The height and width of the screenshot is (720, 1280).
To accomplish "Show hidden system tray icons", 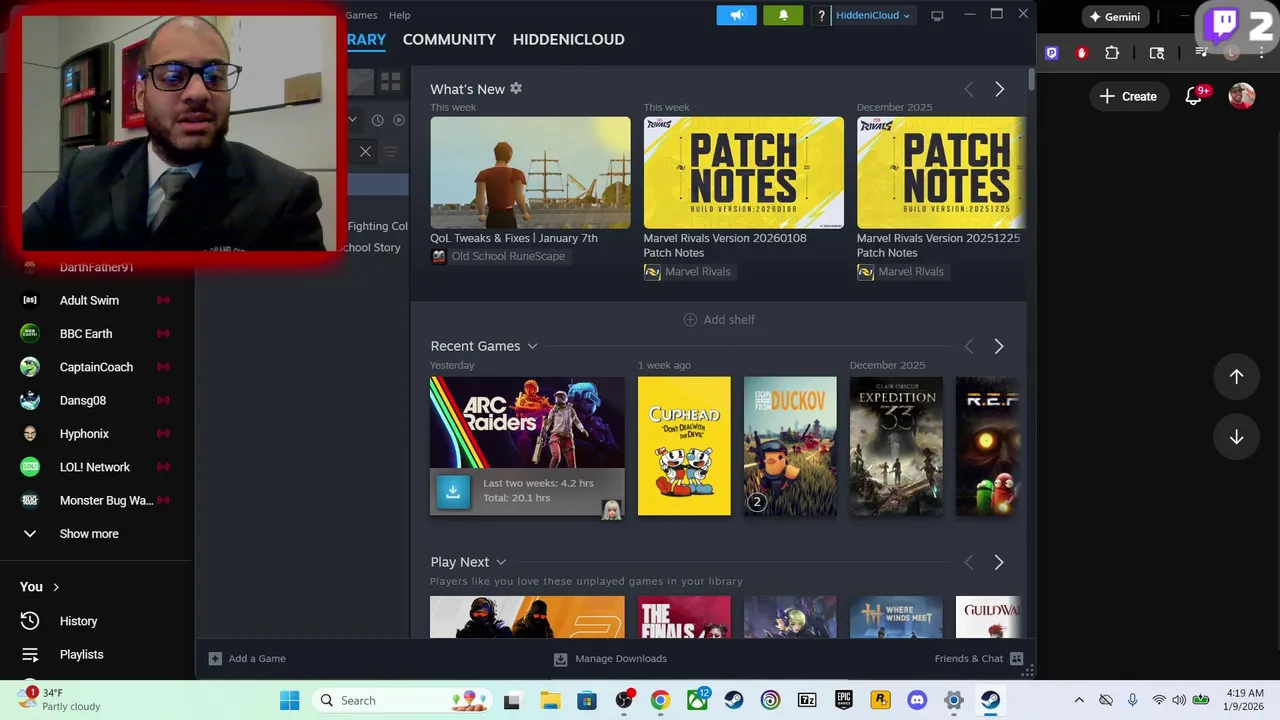I will pos(1079,700).
